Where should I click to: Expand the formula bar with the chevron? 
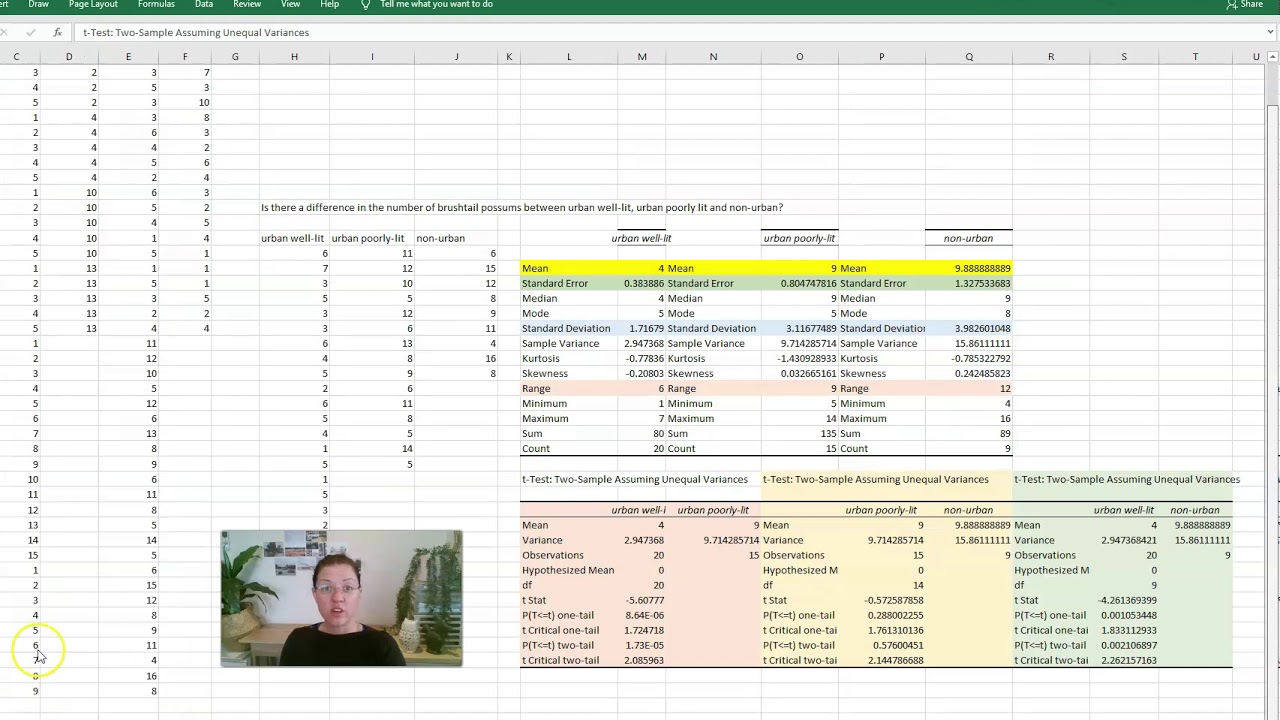pyautogui.click(x=1270, y=32)
